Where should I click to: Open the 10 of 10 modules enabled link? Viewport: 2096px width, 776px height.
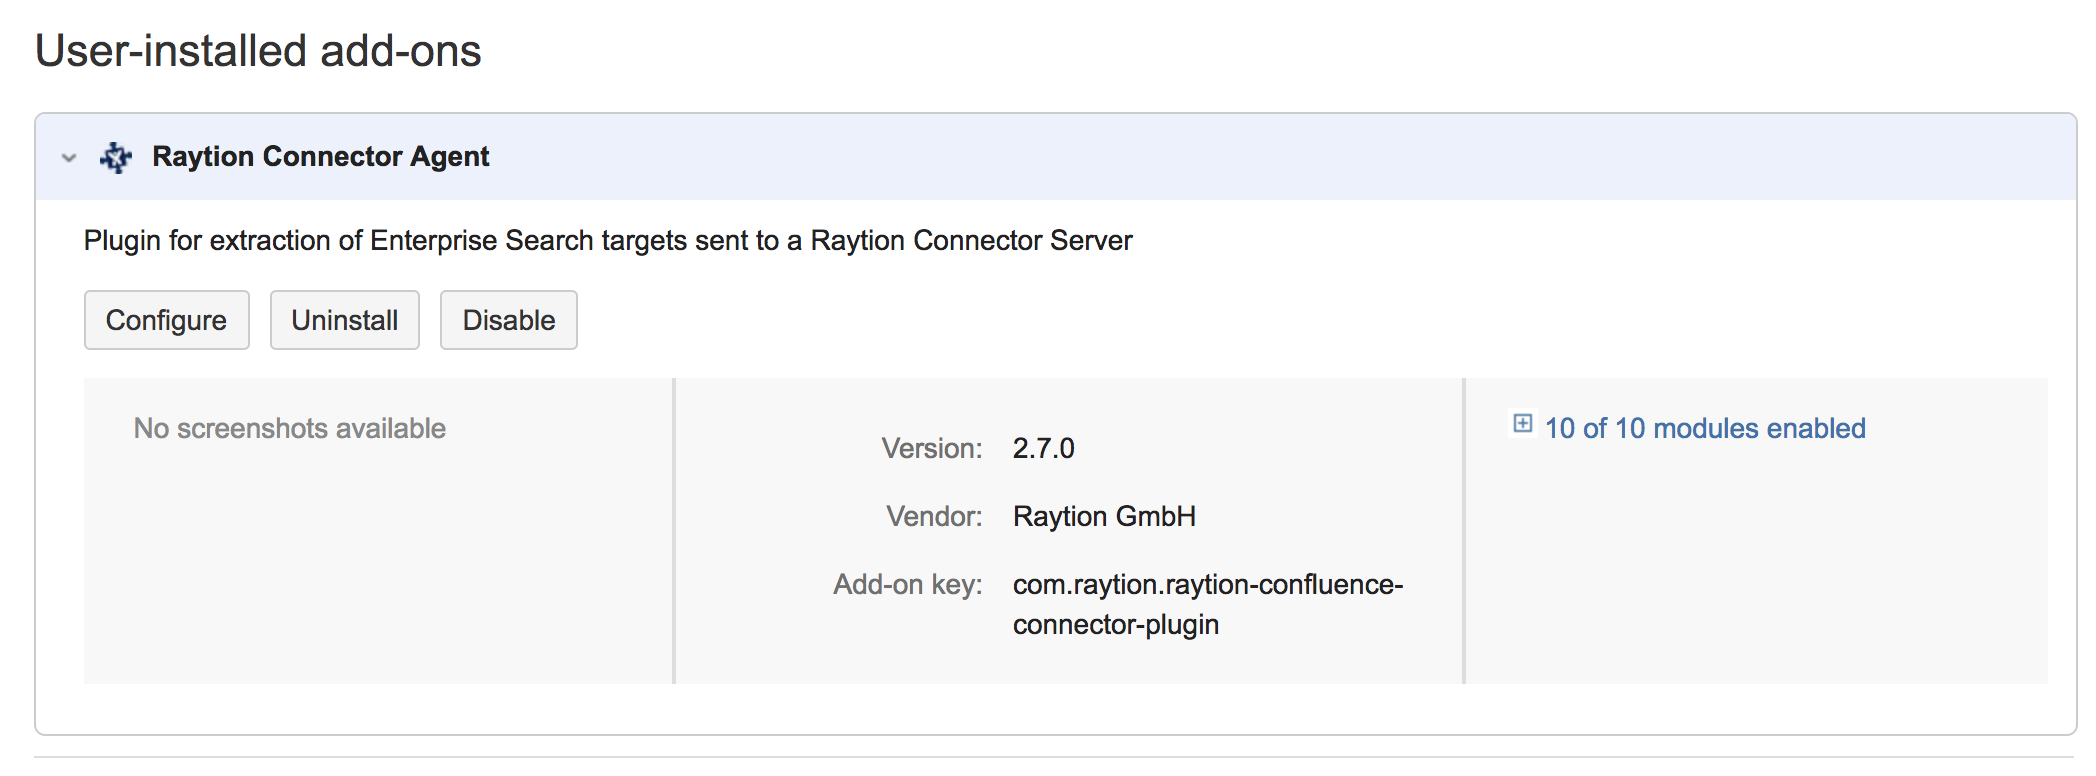pos(1704,428)
